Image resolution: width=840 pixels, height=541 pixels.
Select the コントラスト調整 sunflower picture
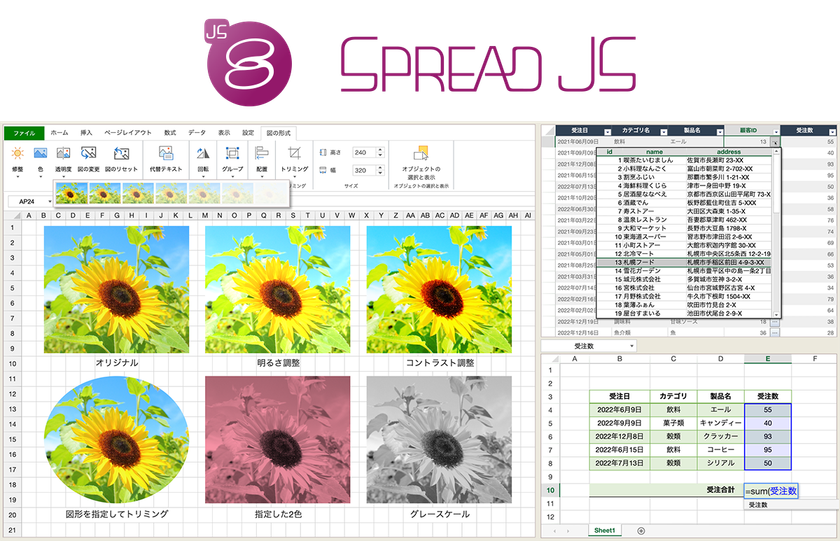[439, 289]
